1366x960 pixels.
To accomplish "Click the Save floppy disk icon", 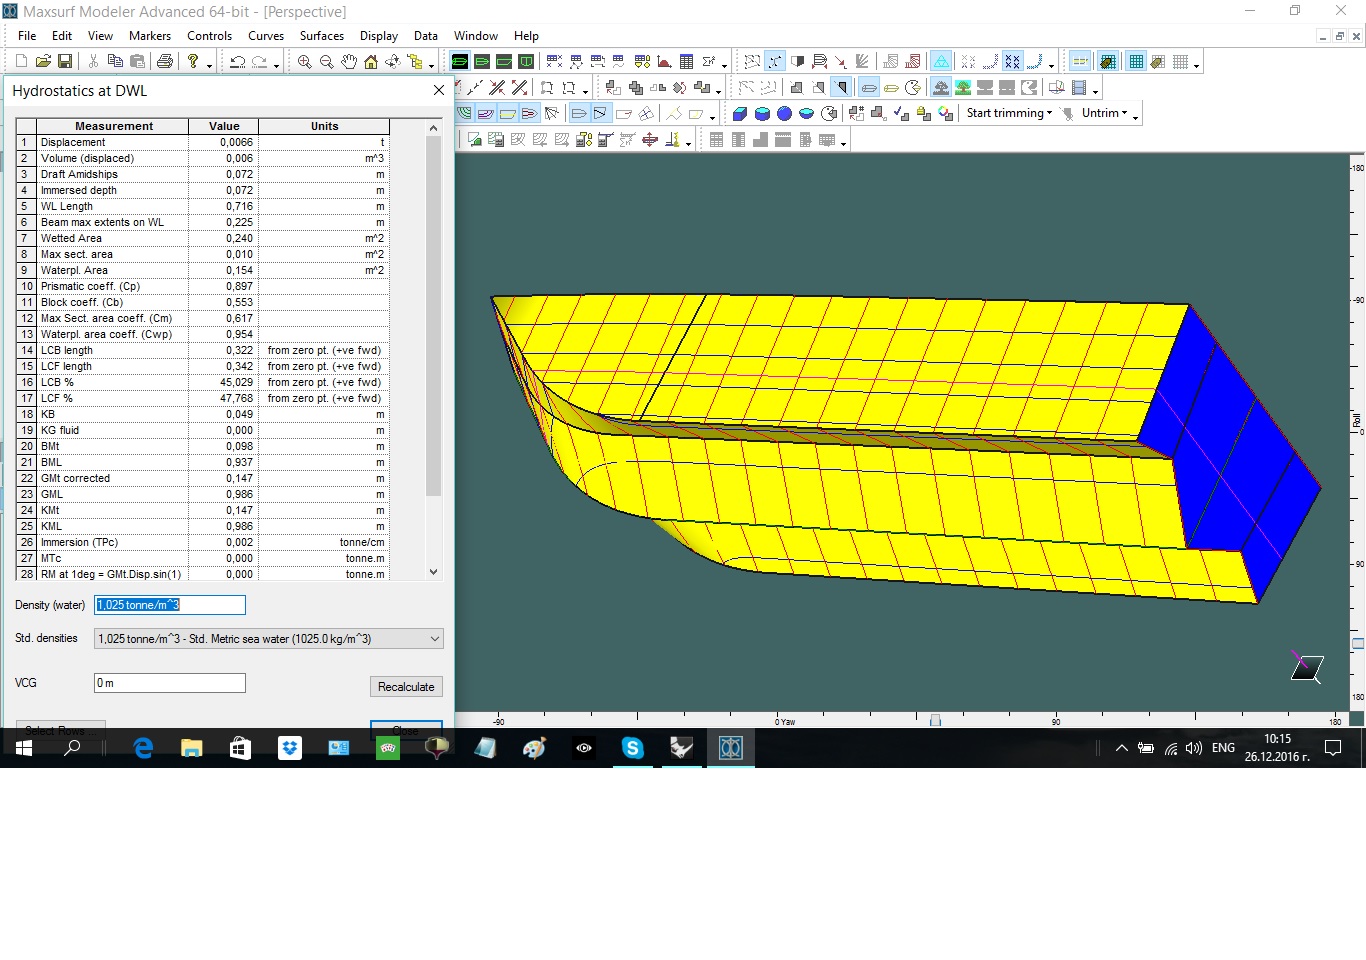I will [65, 62].
